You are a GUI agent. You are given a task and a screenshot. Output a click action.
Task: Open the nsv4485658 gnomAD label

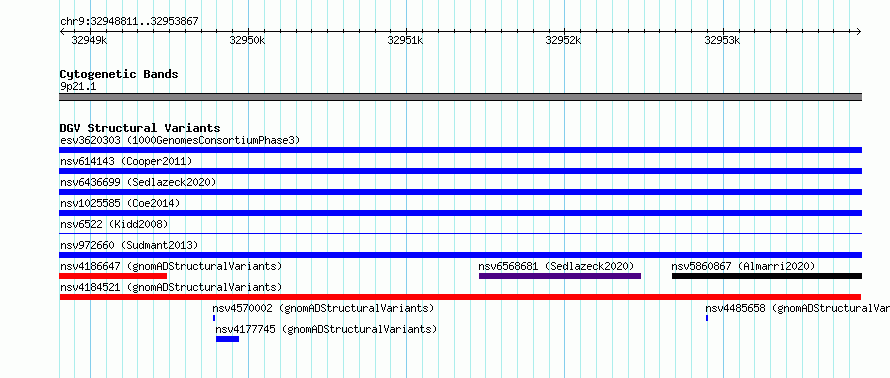point(797,309)
